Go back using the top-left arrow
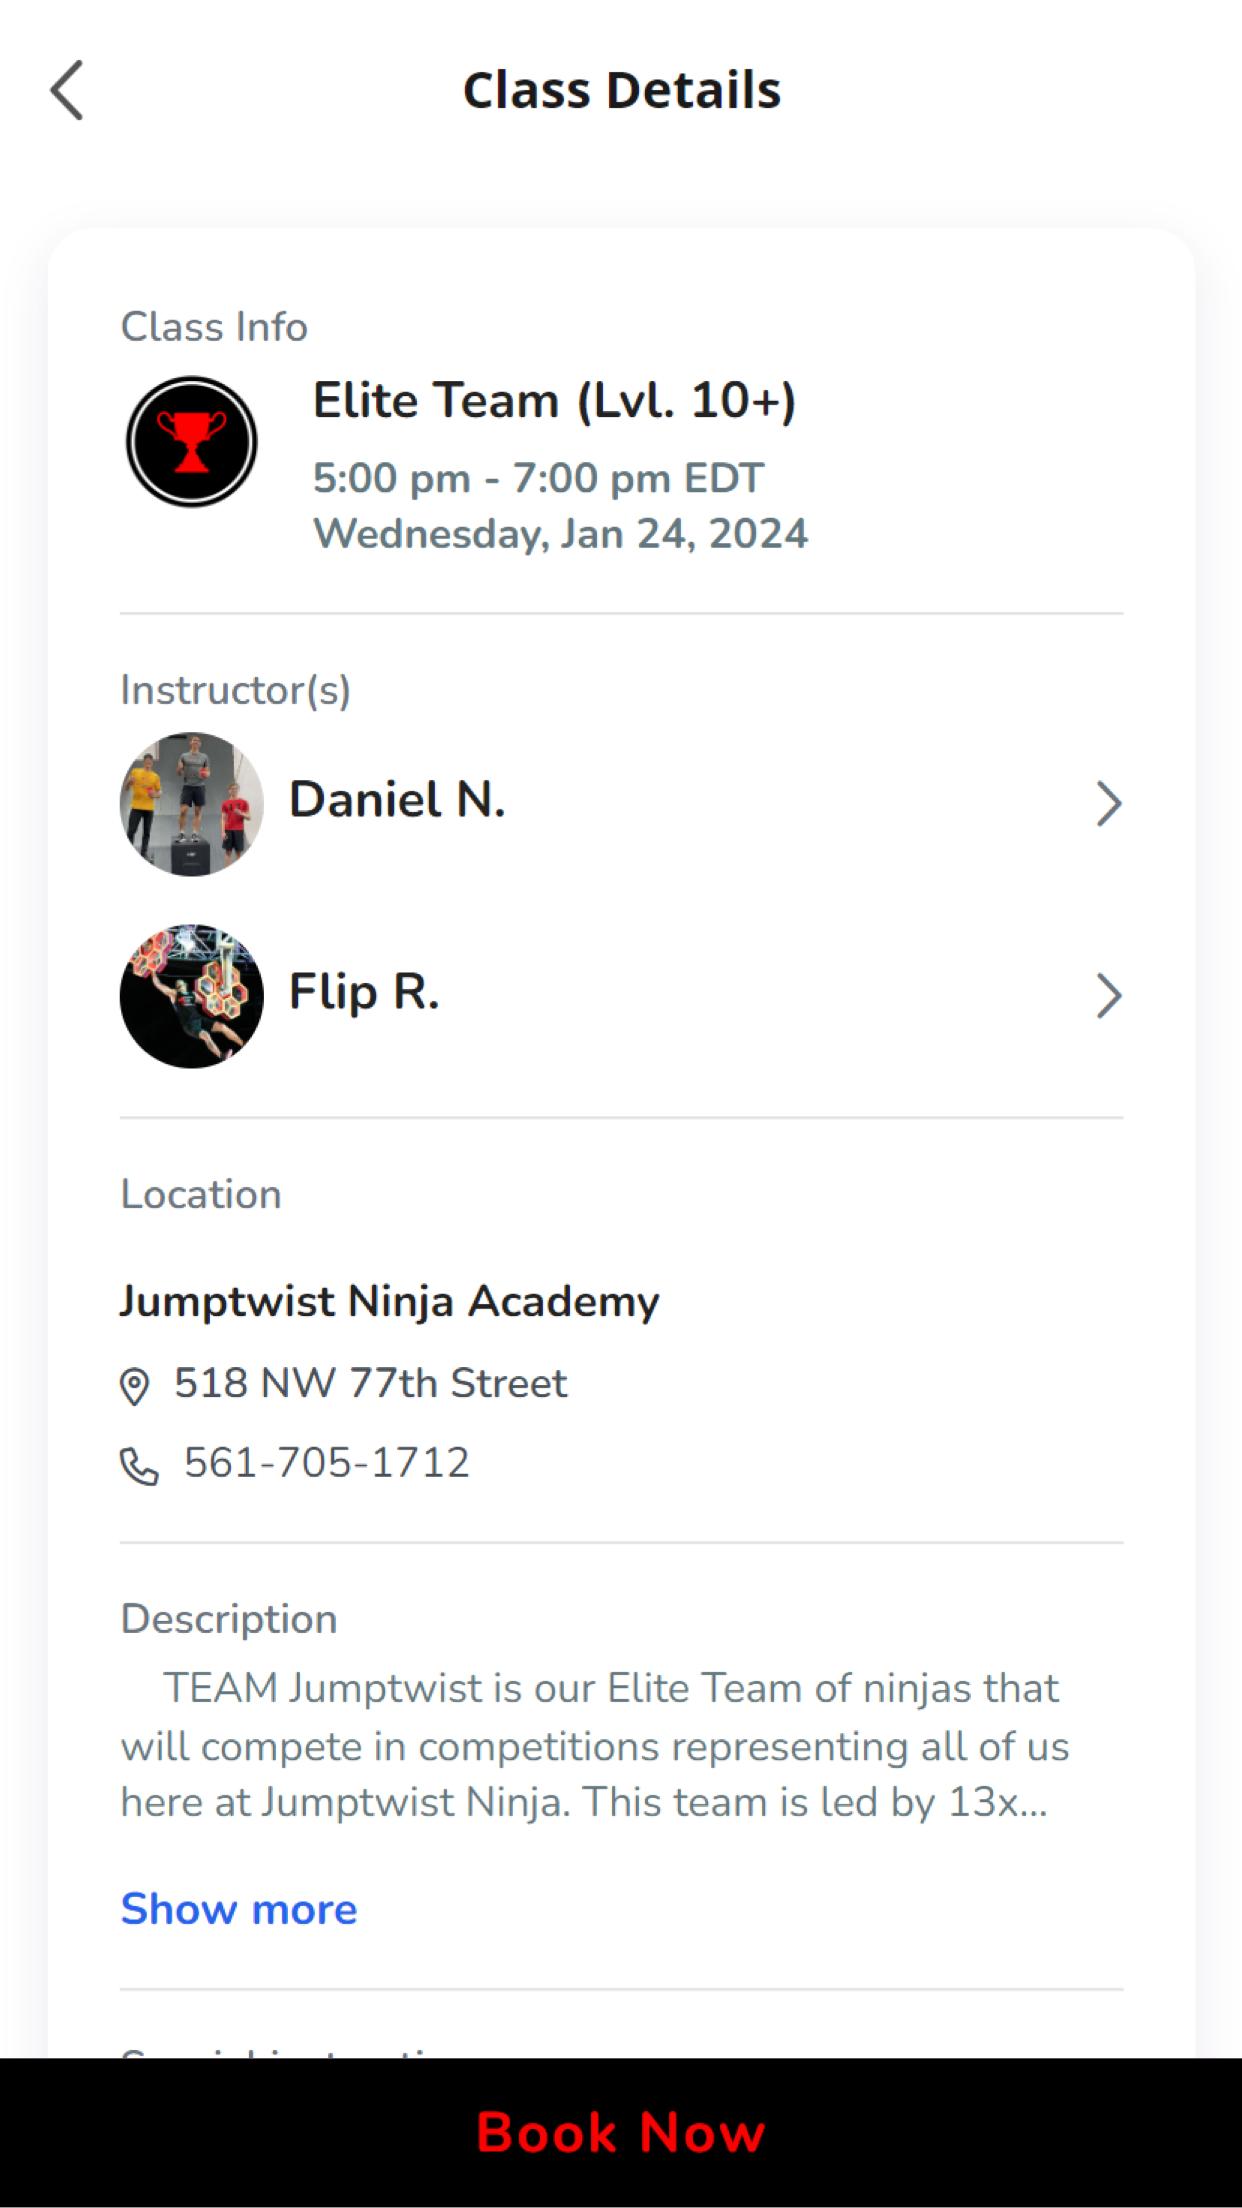The width and height of the screenshot is (1242, 2208). coord(67,90)
